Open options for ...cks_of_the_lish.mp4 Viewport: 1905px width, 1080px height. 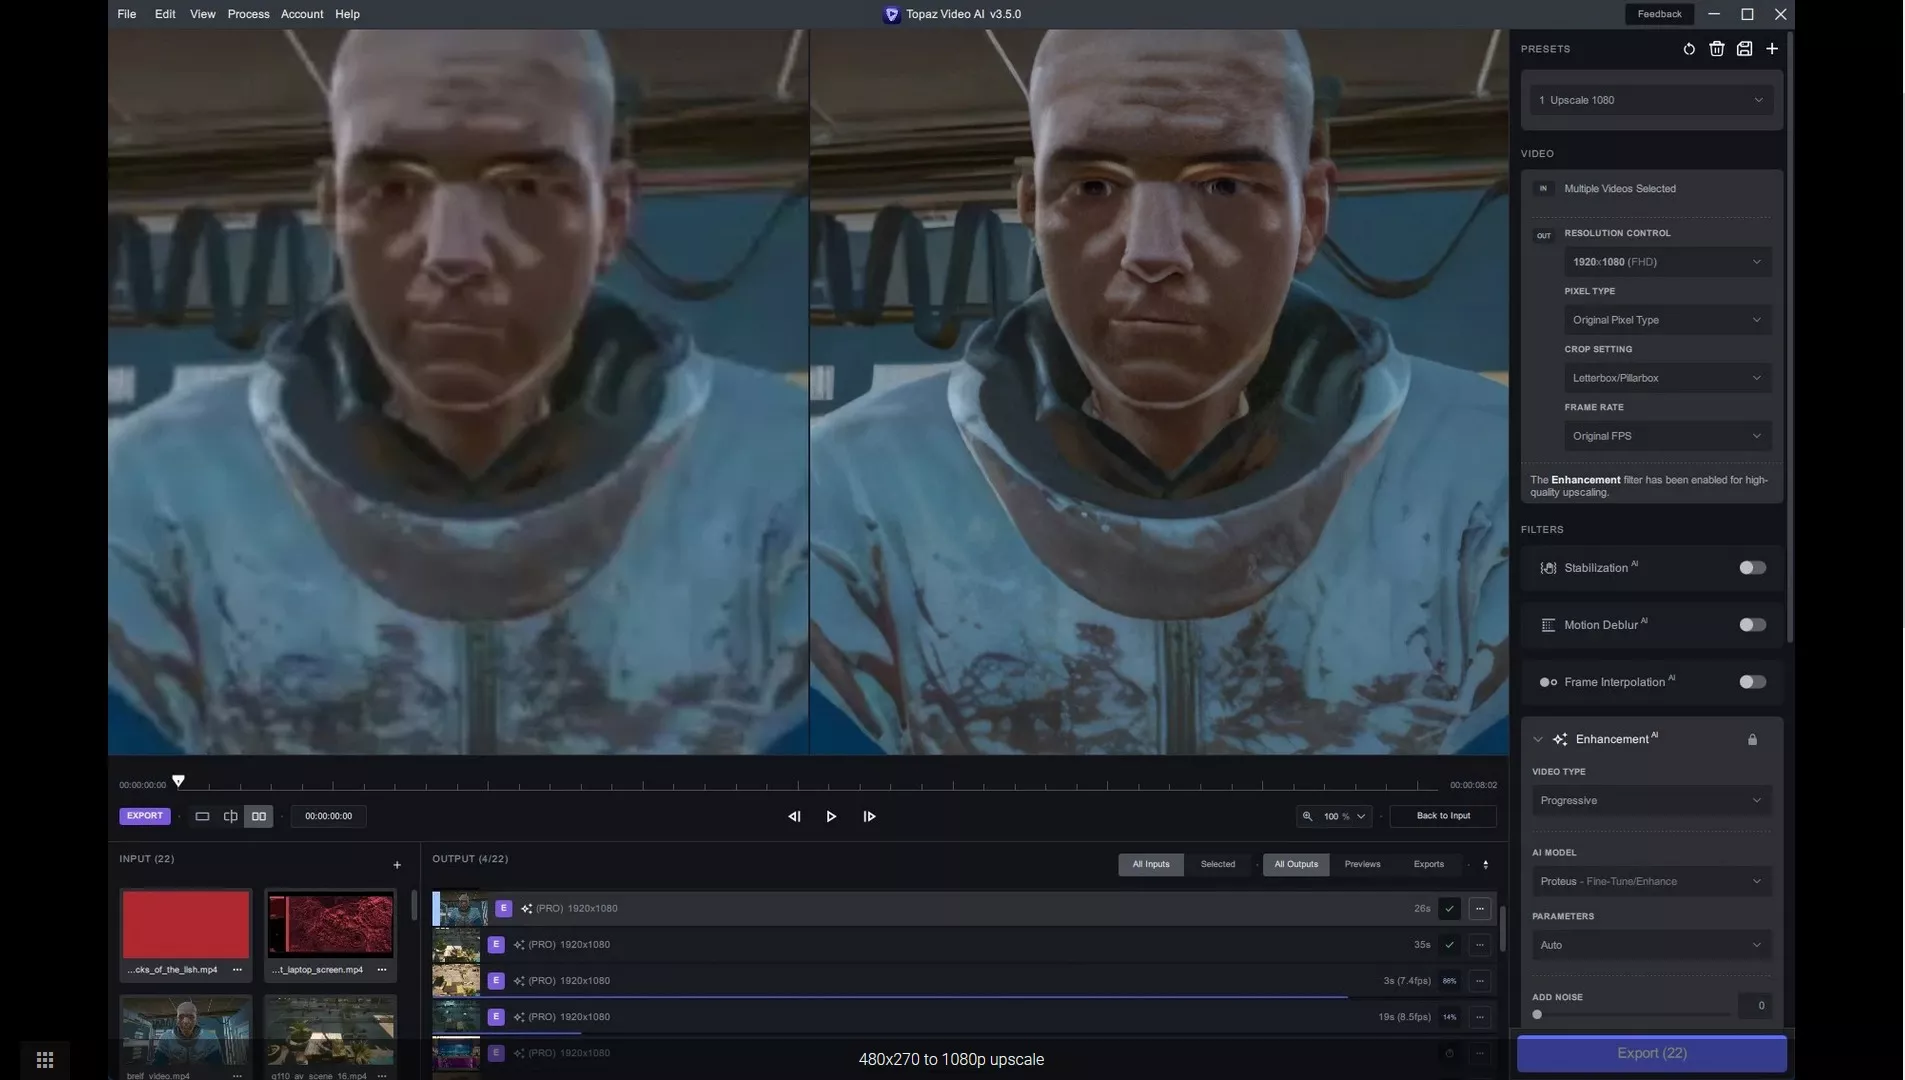click(x=237, y=970)
